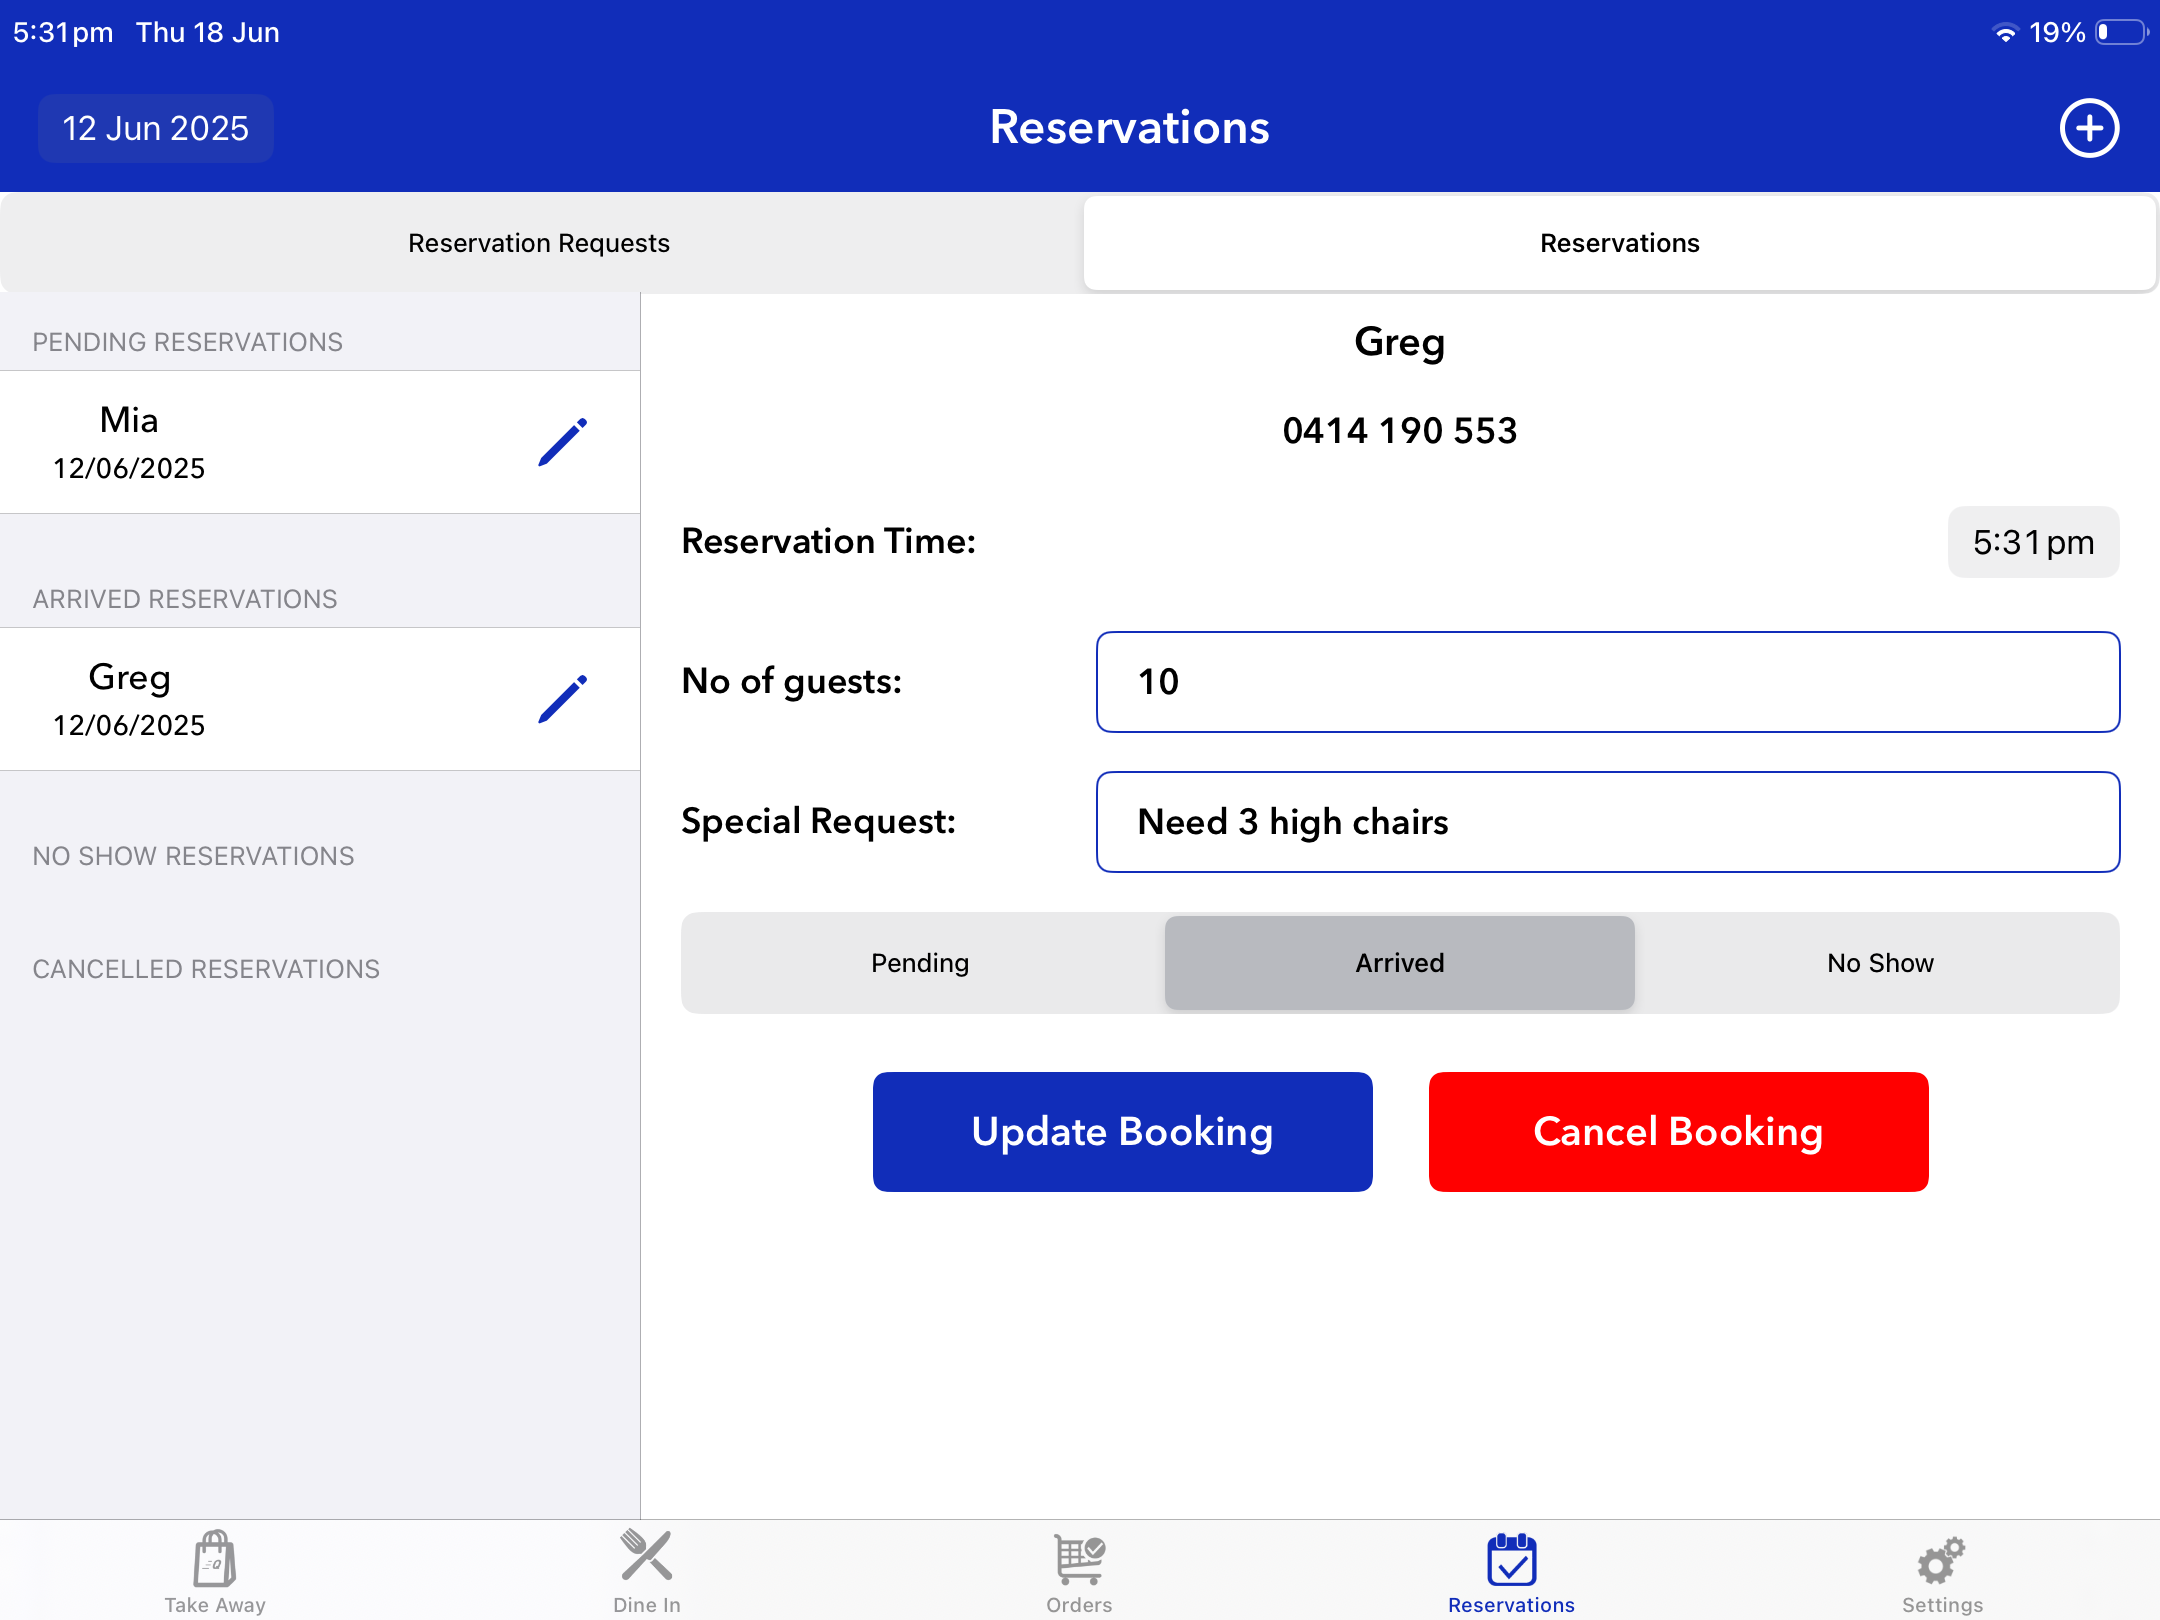Open the 12 Jun 2025 date picker
Image resolution: width=2160 pixels, height=1620 pixels.
tap(156, 128)
